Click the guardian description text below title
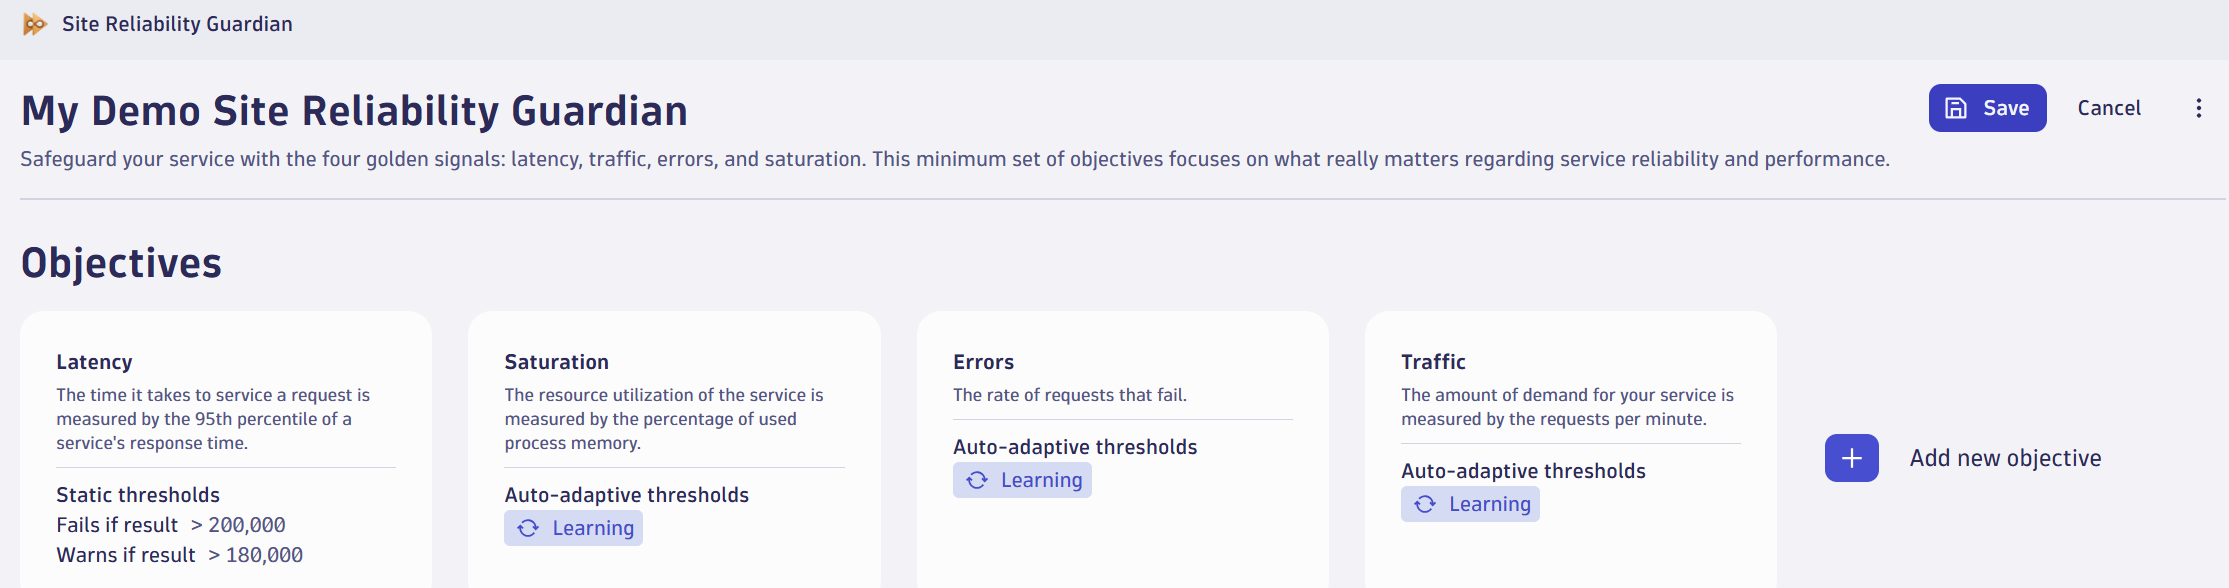The width and height of the screenshot is (2229, 588). tap(954, 159)
